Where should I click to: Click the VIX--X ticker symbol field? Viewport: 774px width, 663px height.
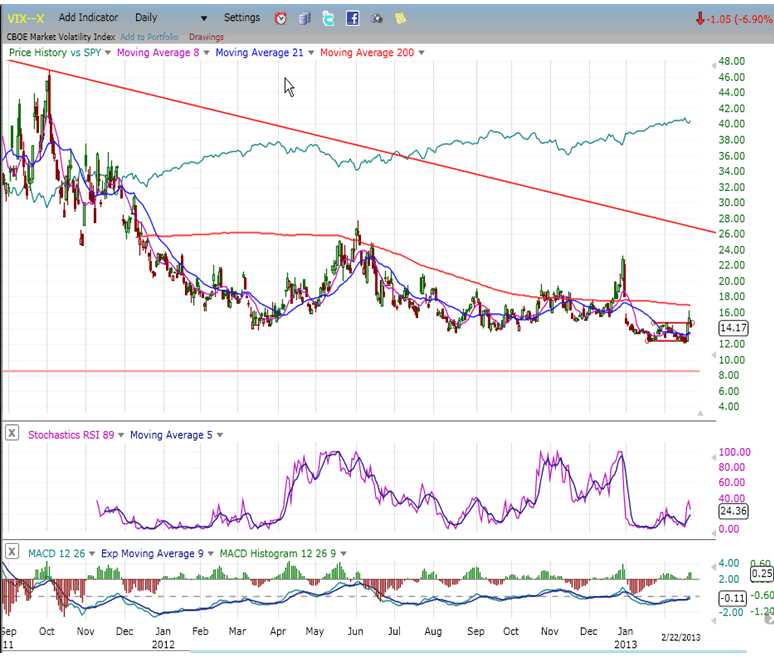tap(25, 18)
